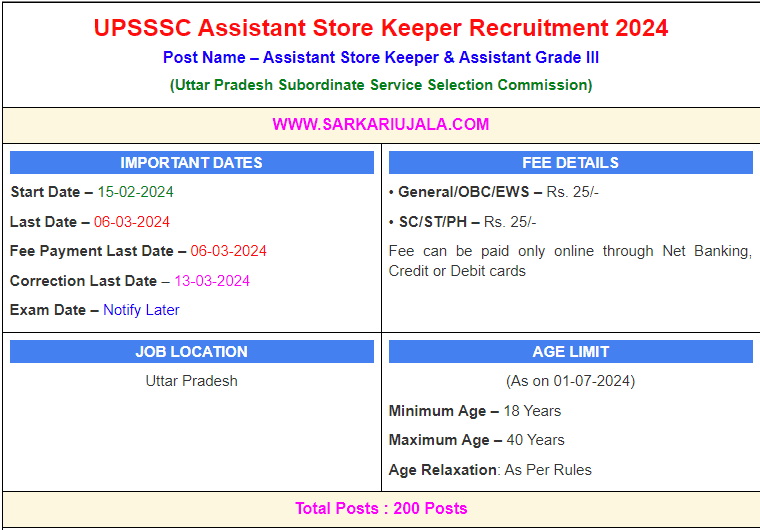Click the Minimum Age 18 Years line
The width and height of the screenshot is (760, 530).
(475, 411)
